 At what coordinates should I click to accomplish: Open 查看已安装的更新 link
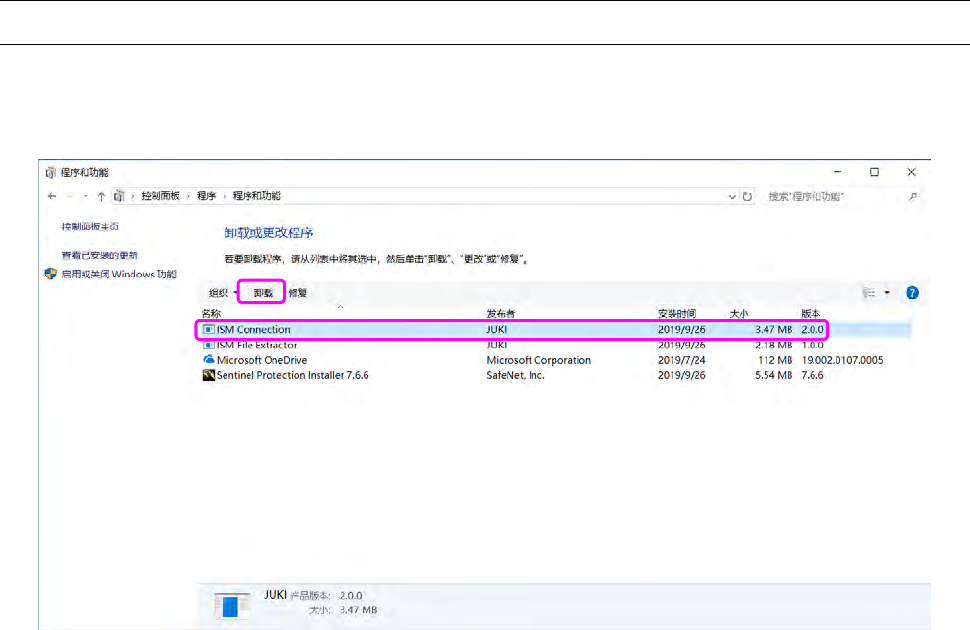point(99,255)
